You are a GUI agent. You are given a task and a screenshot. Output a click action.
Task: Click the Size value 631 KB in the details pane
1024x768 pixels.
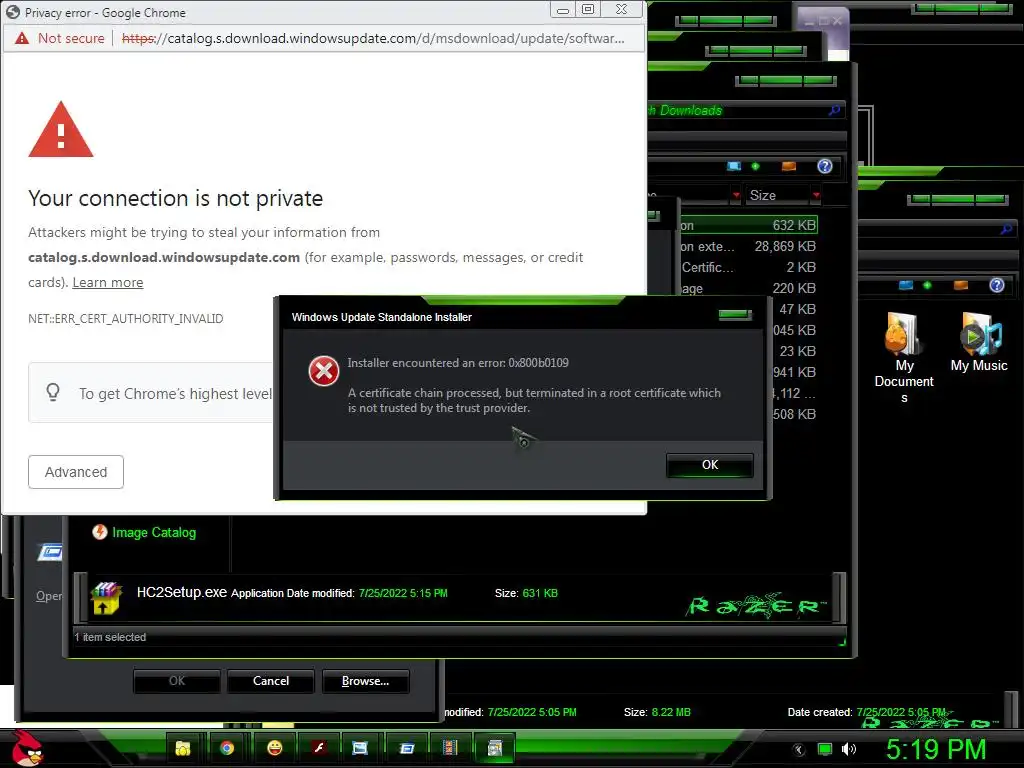[540, 593]
